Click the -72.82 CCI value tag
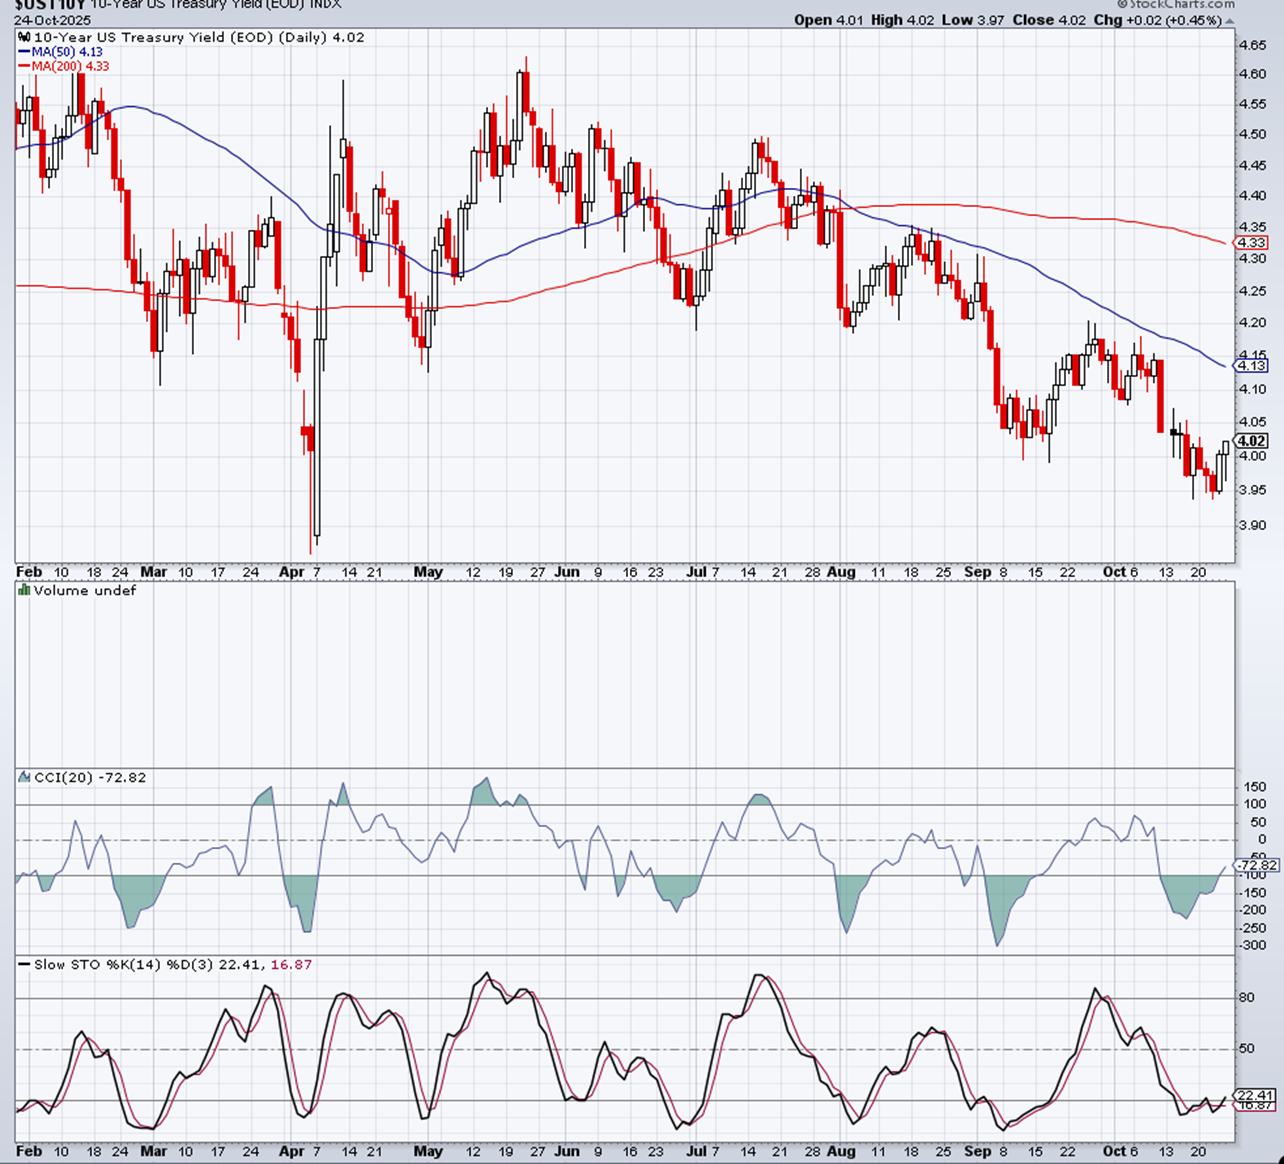This screenshot has width=1284, height=1164. pyautogui.click(x=1257, y=865)
